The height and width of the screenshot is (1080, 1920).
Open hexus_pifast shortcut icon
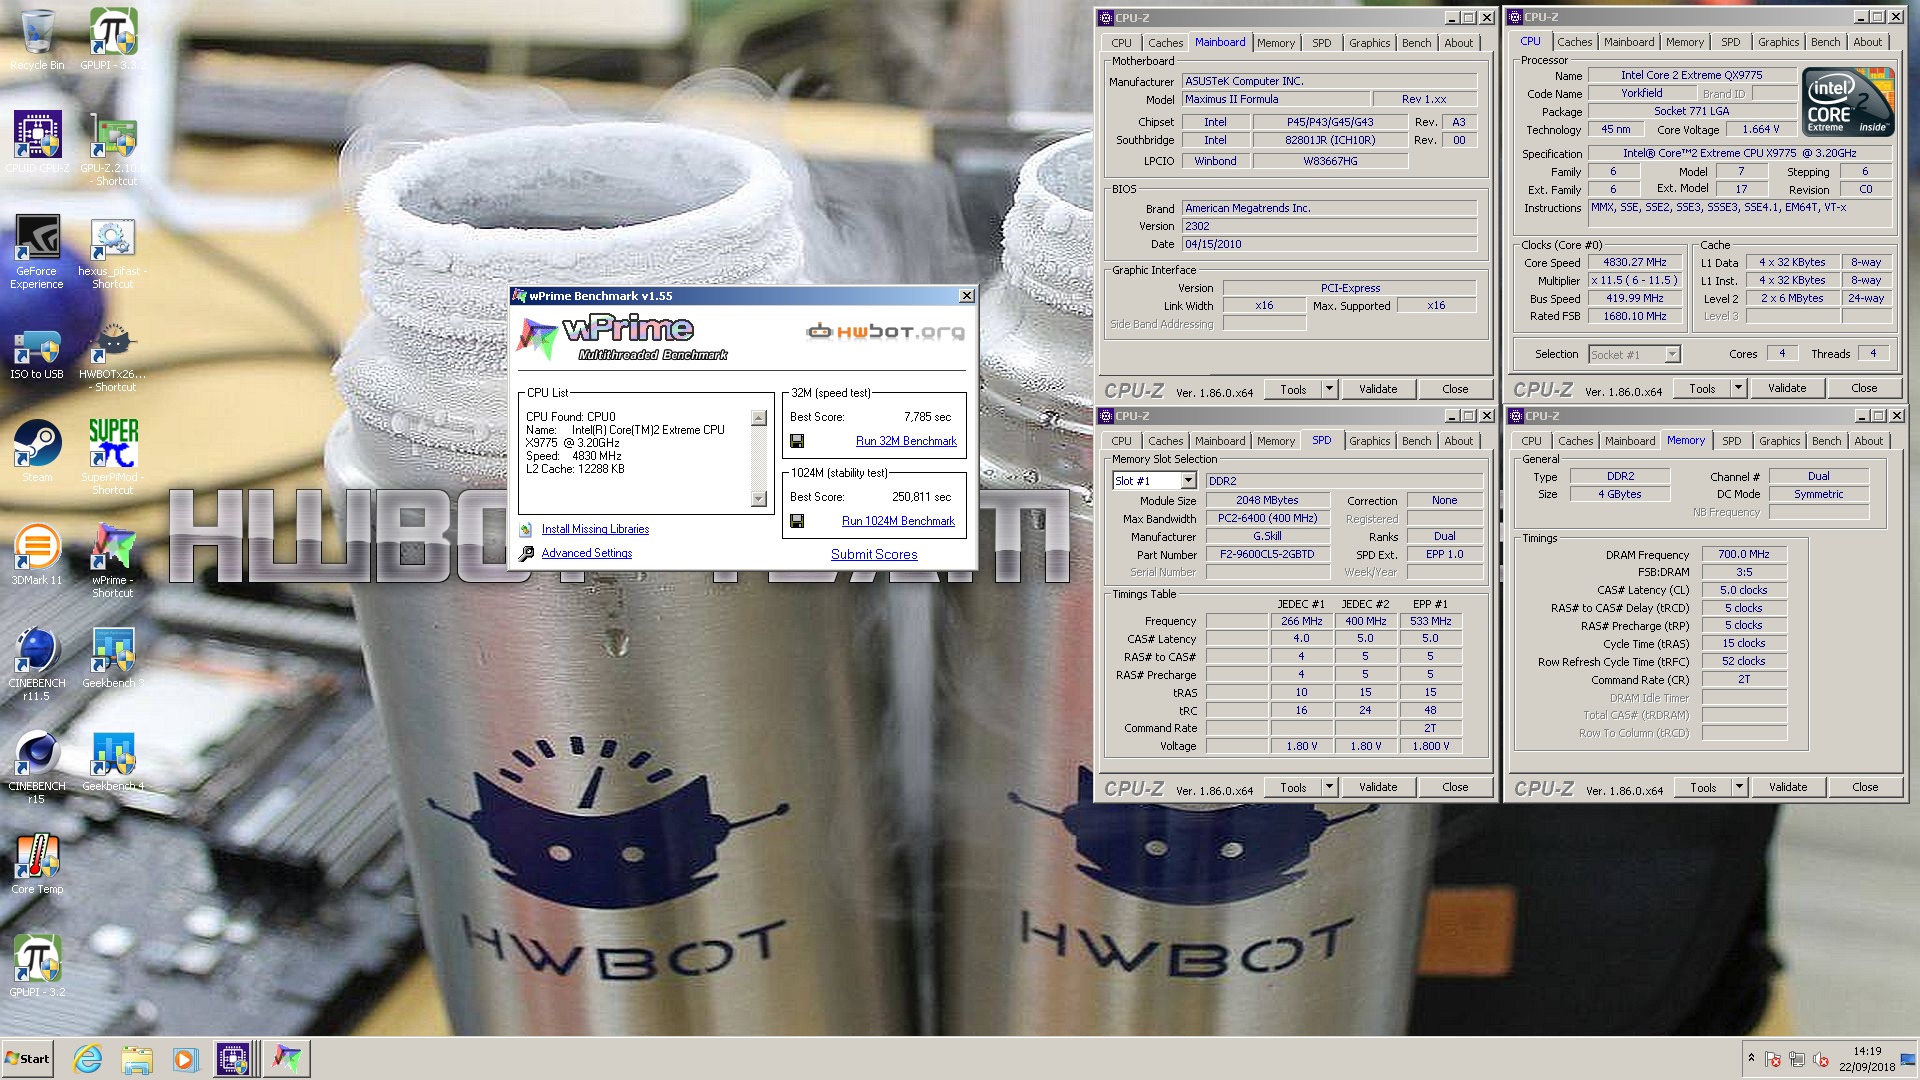pyautogui.click(x=113, y=252)
